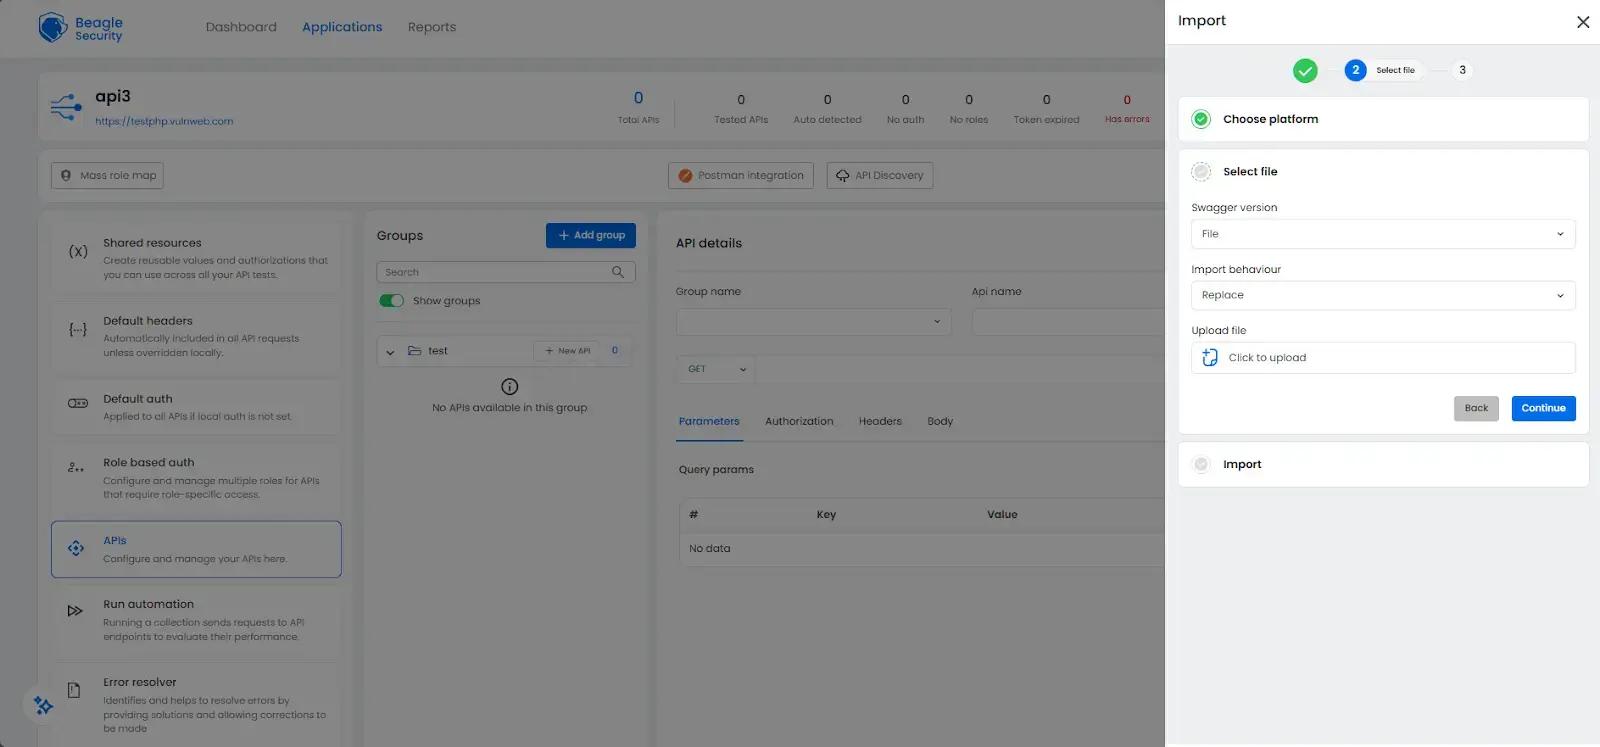This screenshot has width=1600, height=747.
Task: Close the Import panel
Action: (x=1583, y=22)
